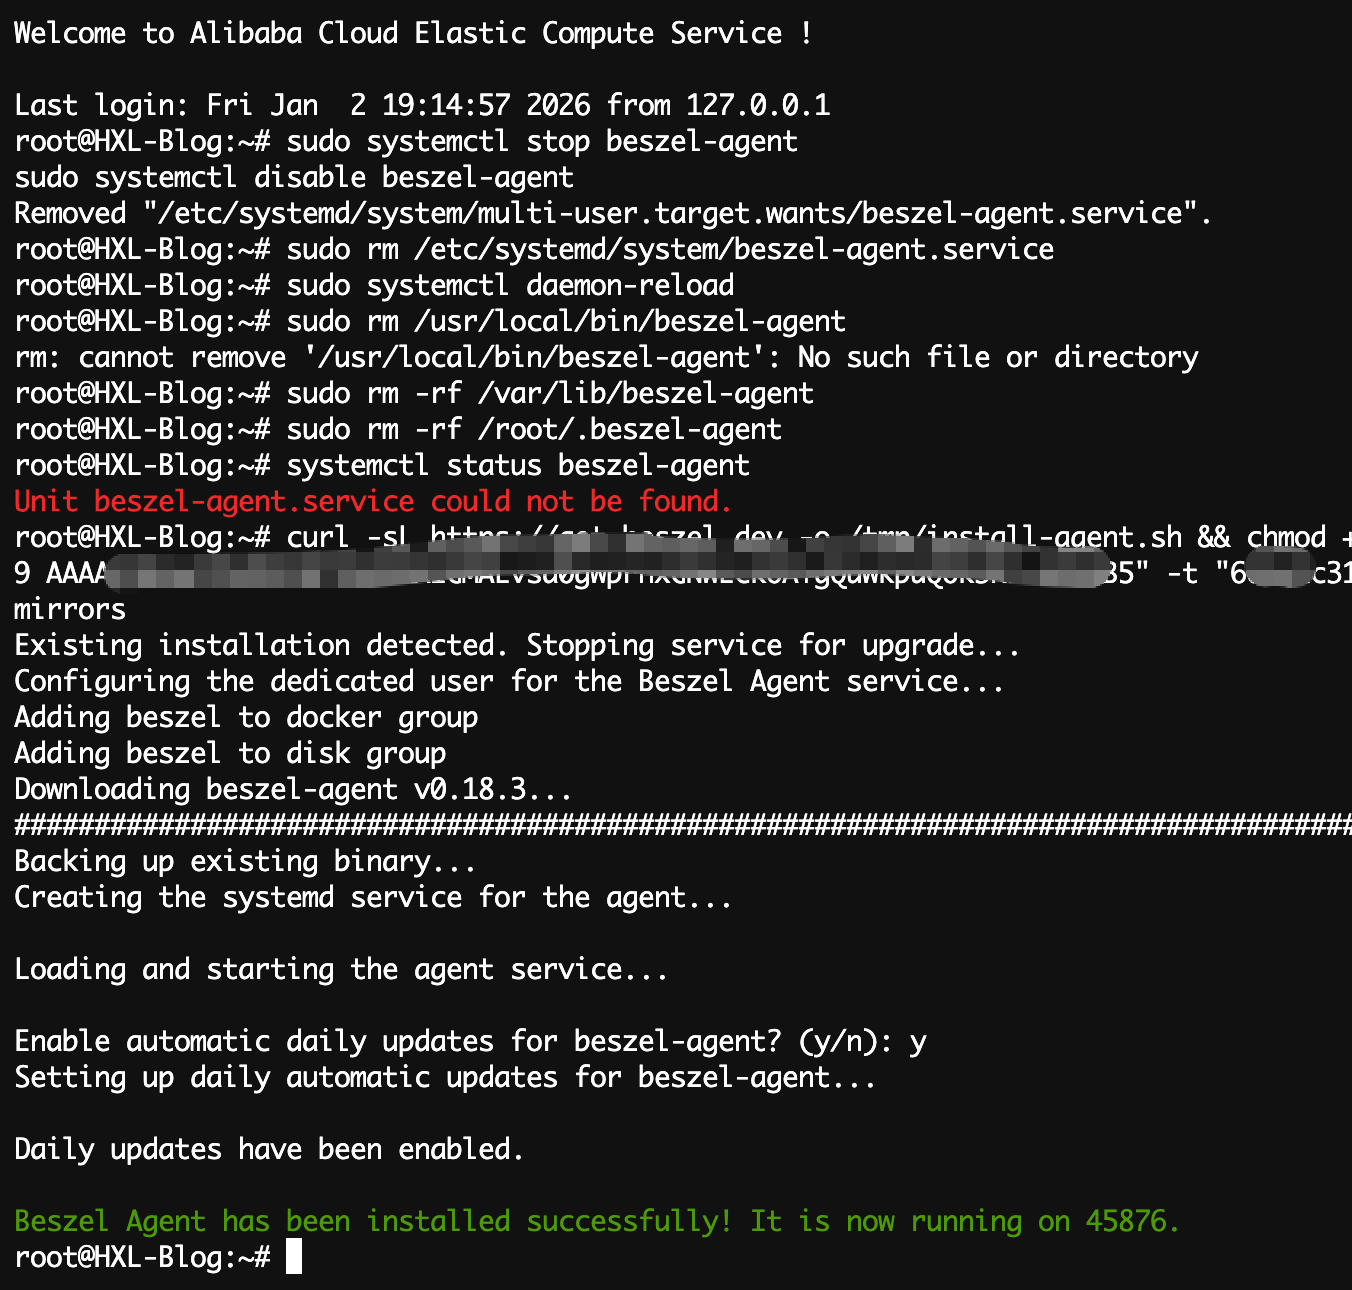Click the 'y' answer after the (y/n) prompt
This screenshot has width=1352, height=1290.
918,1042
